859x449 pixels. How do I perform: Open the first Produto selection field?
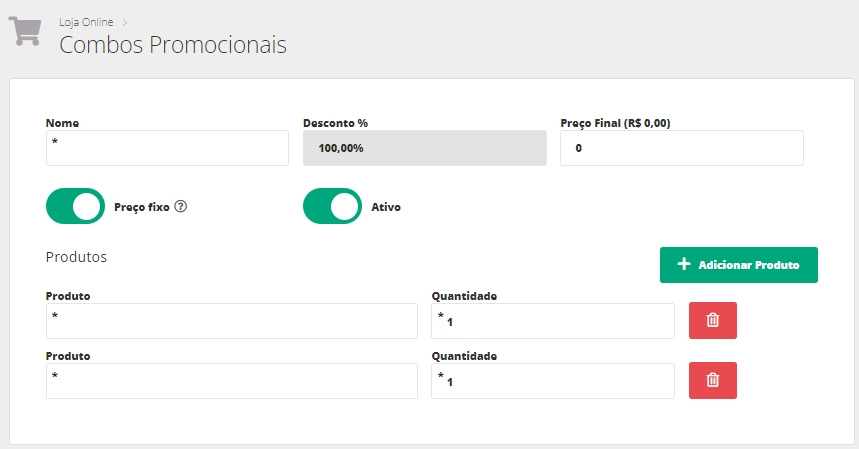231,321
